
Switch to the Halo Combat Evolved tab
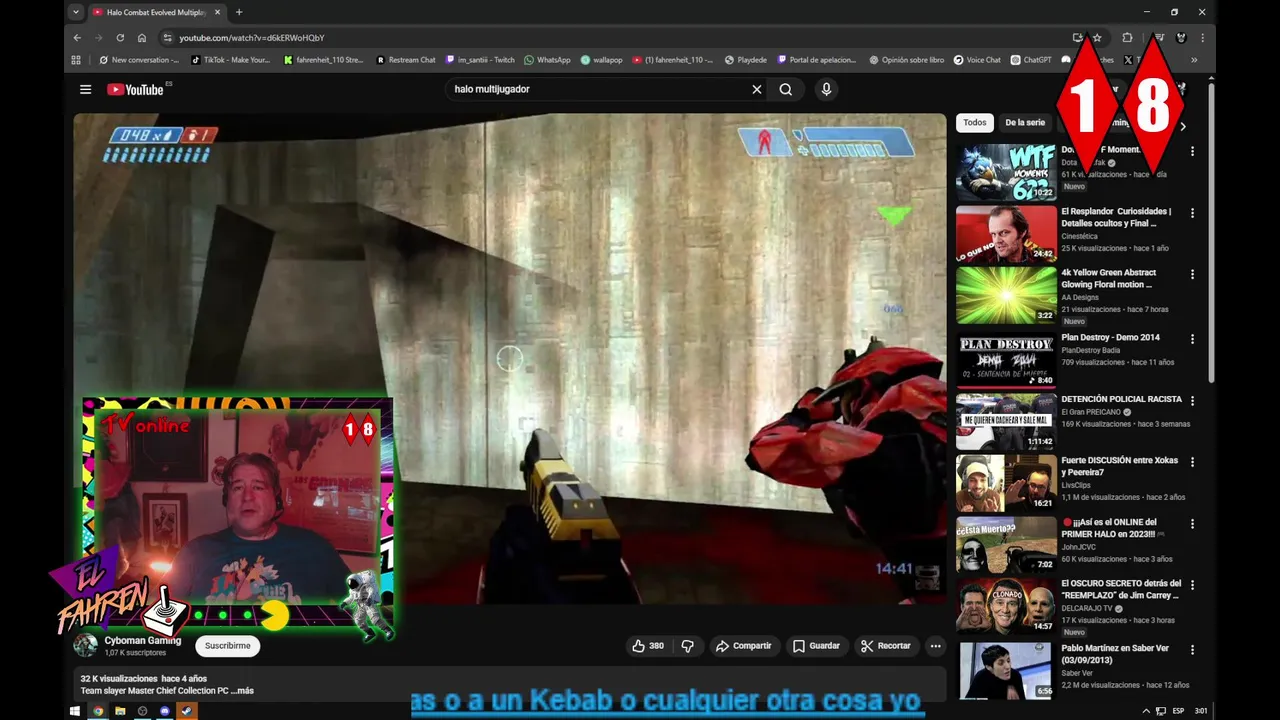[x=156, y=12]
